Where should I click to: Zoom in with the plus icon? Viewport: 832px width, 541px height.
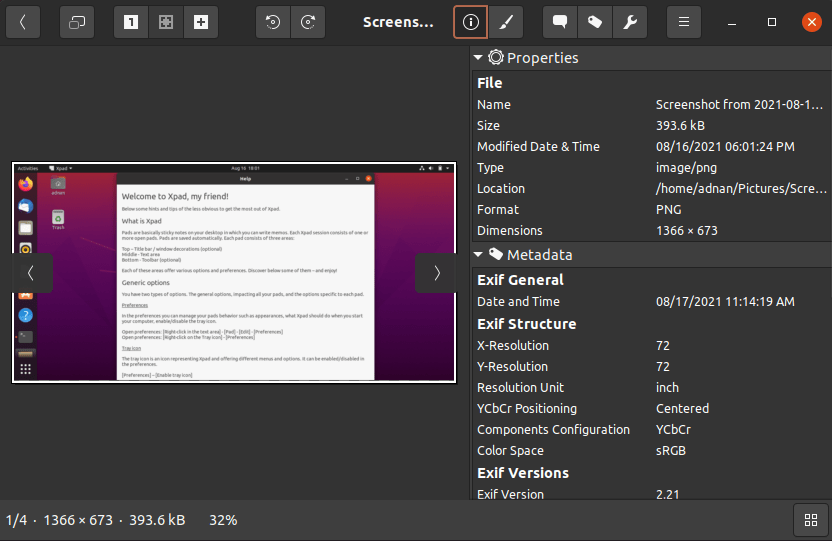tap(201, 22)
